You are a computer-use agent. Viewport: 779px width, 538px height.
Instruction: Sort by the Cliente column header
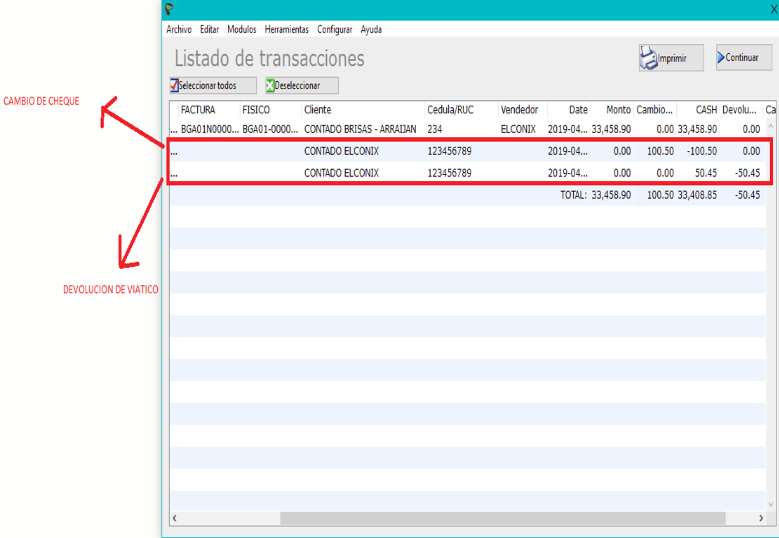pos(363,110)
